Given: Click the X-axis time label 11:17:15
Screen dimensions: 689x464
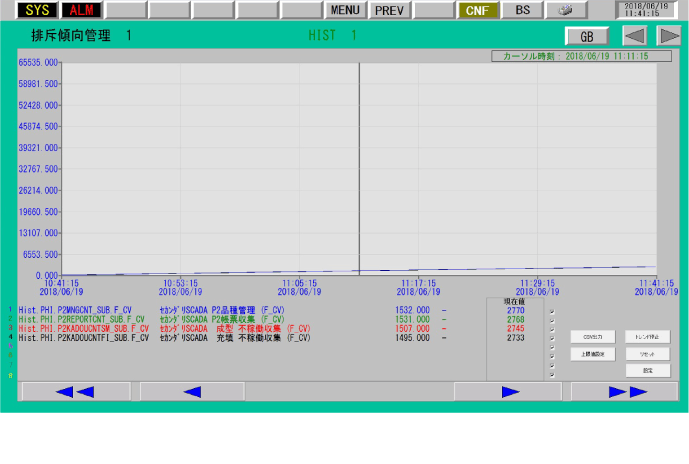Looking at the screenshot, I should click(x=418, y=283).
